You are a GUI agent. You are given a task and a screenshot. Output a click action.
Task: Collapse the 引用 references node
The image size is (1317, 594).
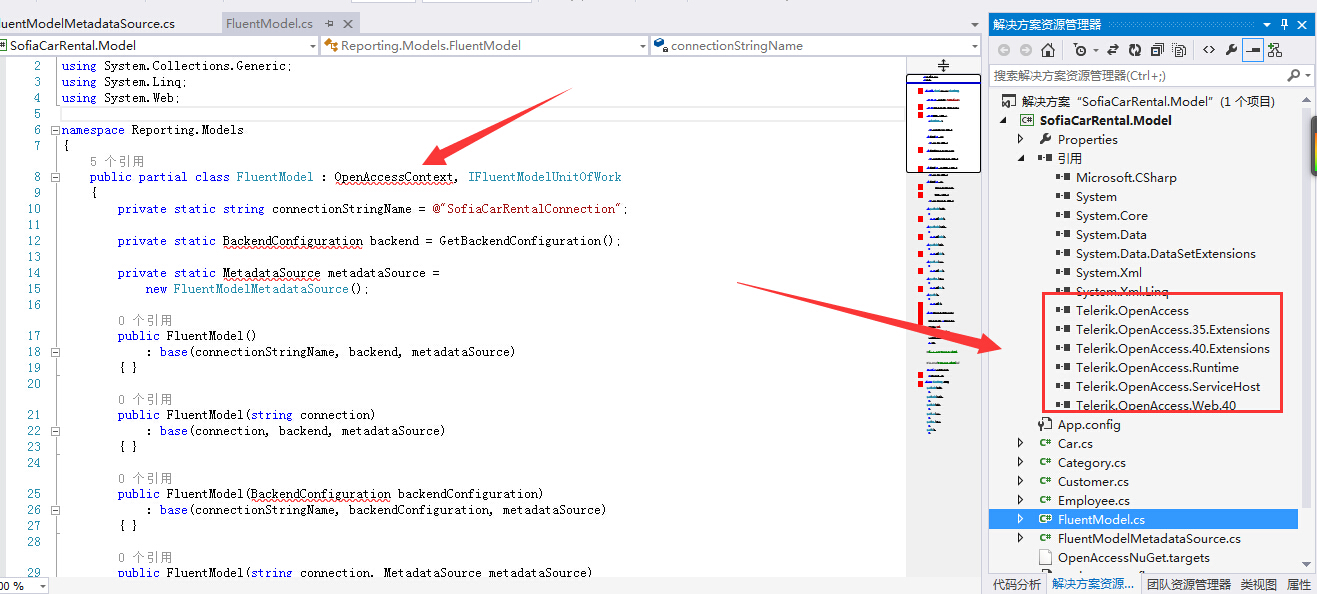click(x=1021, y=158)
